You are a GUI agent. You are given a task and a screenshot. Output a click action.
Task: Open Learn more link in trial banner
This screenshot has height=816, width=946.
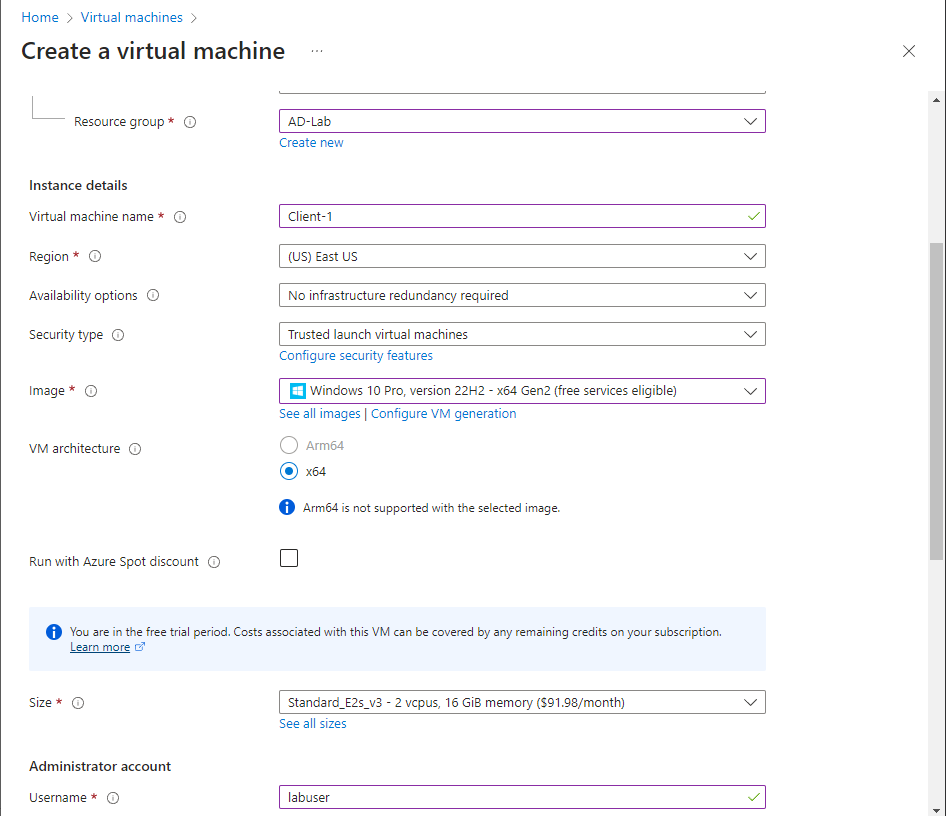click(100, 647)
